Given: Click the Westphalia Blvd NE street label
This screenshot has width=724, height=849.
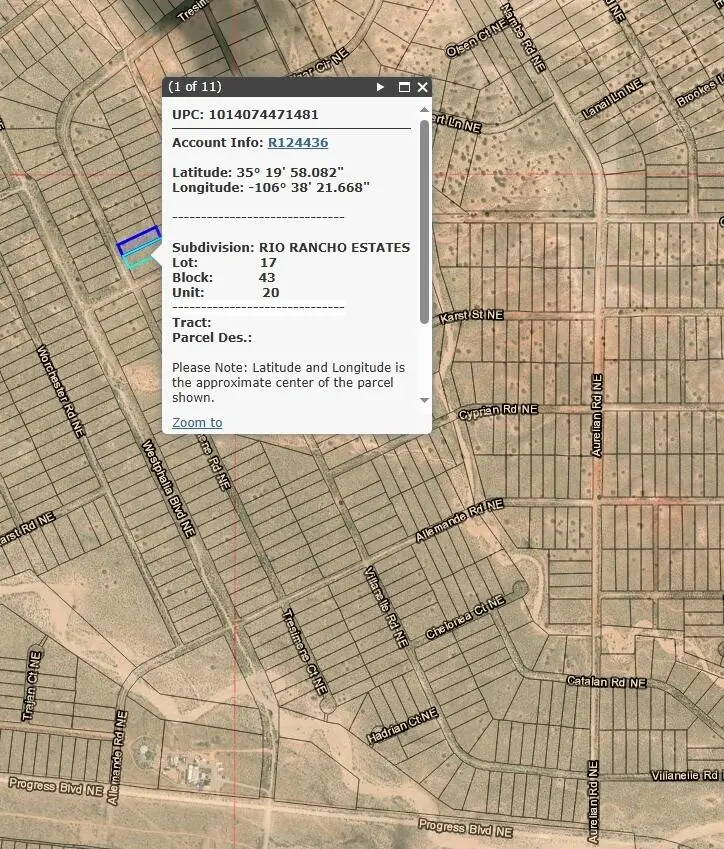Looking at the screenshot, I should click(x=167, y=489).
